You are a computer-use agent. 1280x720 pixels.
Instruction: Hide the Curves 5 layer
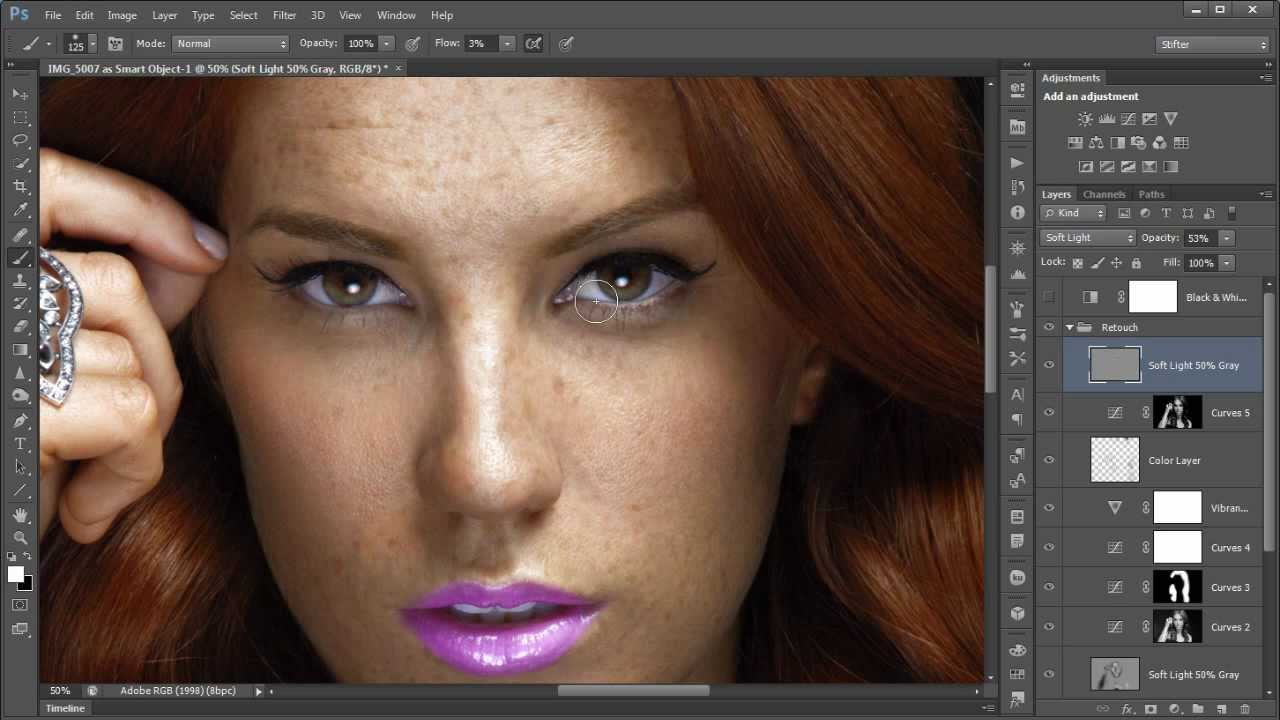pos(1049,413)
